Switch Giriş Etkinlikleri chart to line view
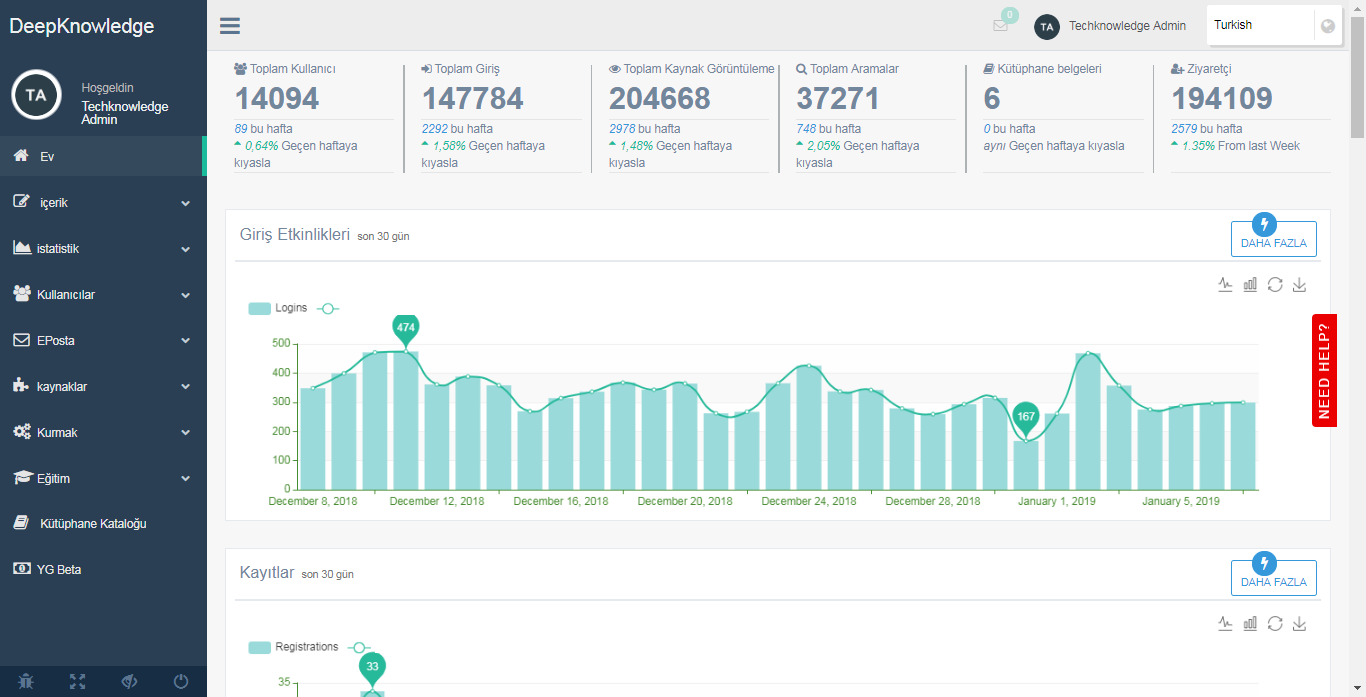 pos(1225,285)
